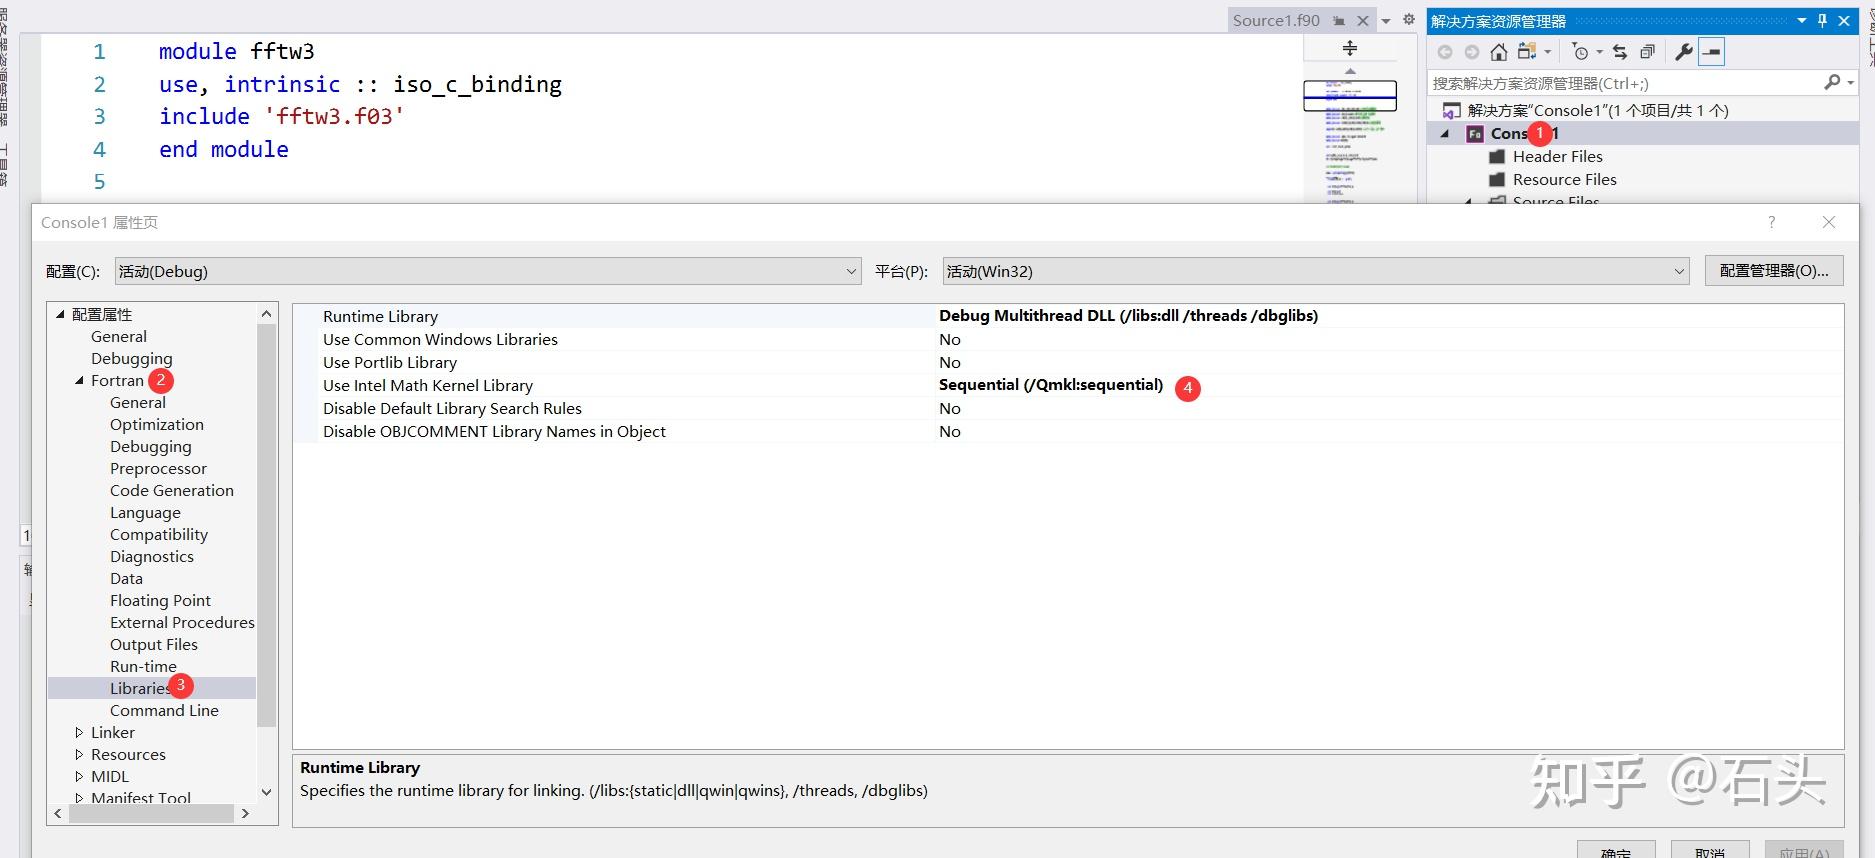The width and height of the screenshot is (1875, 858).
Task: Toggle the preview selected items button
Action: [1712, 52]
